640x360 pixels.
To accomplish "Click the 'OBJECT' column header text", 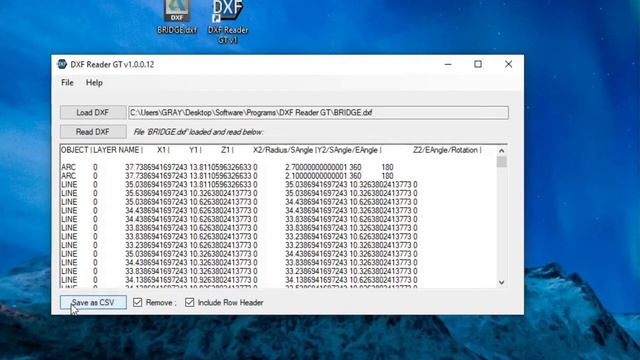I will coord(75,150).
